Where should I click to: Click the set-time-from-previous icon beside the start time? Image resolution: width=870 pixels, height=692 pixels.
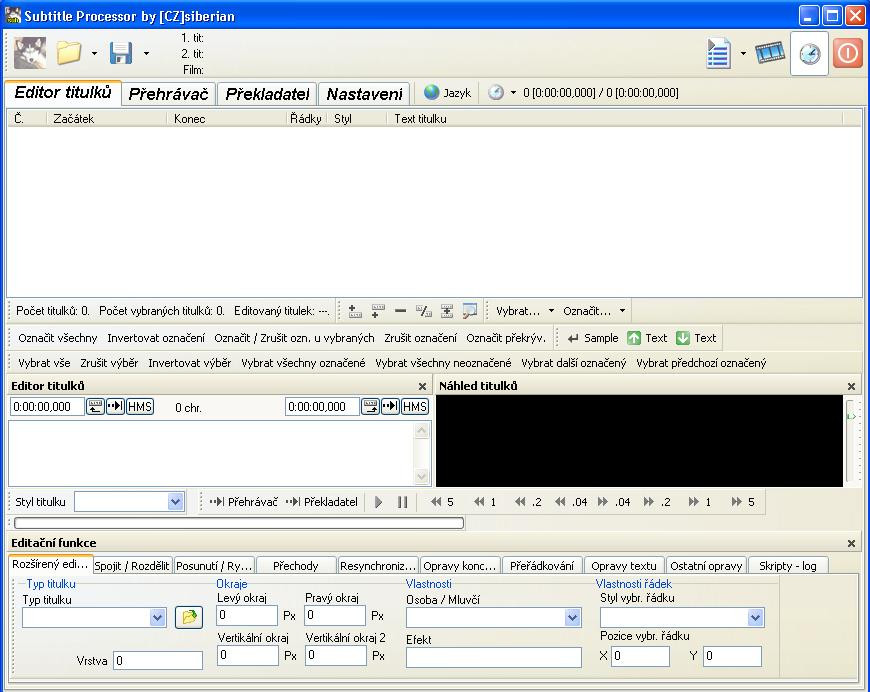coord(95,407)
